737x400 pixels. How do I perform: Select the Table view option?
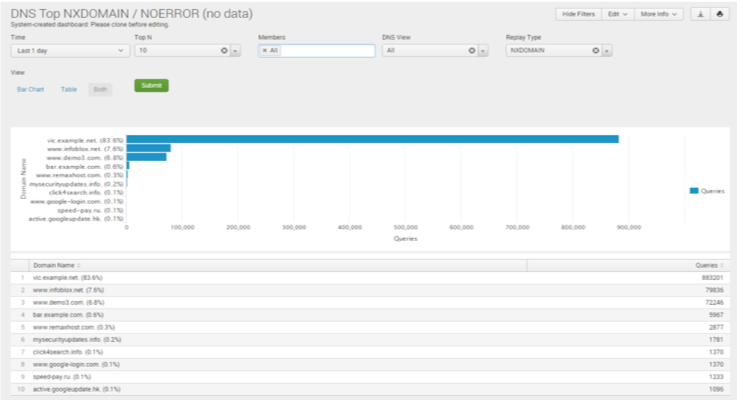click(68, 89)
